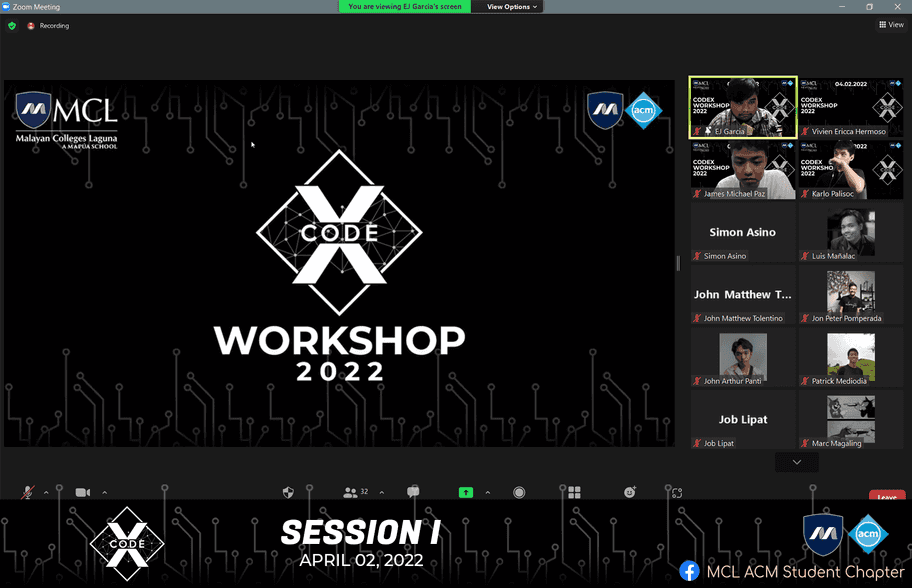912x588 pixels.
Task: Click the Record circle icon
Action: pyautogui.click(x=519, y=492)
